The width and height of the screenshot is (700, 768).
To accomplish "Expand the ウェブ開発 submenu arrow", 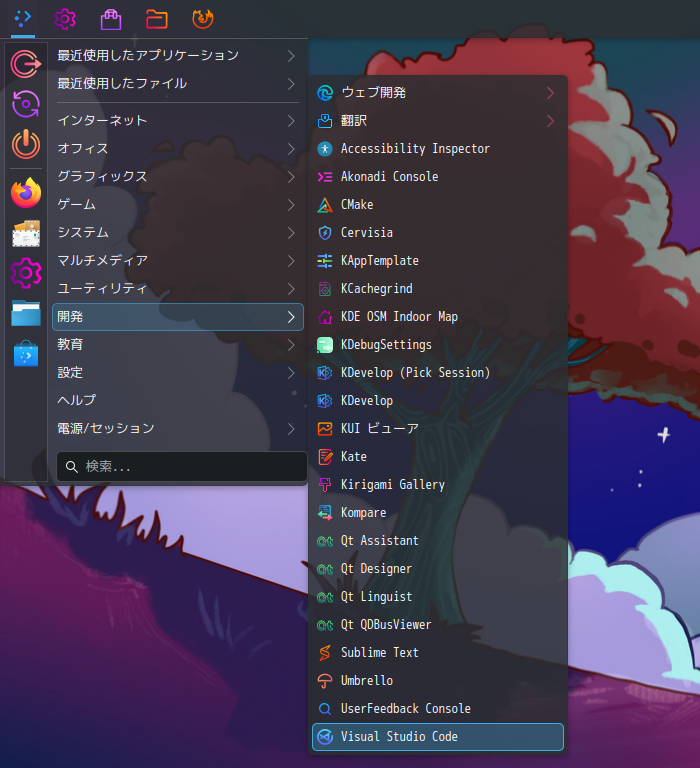I will (x=551, y=93).
